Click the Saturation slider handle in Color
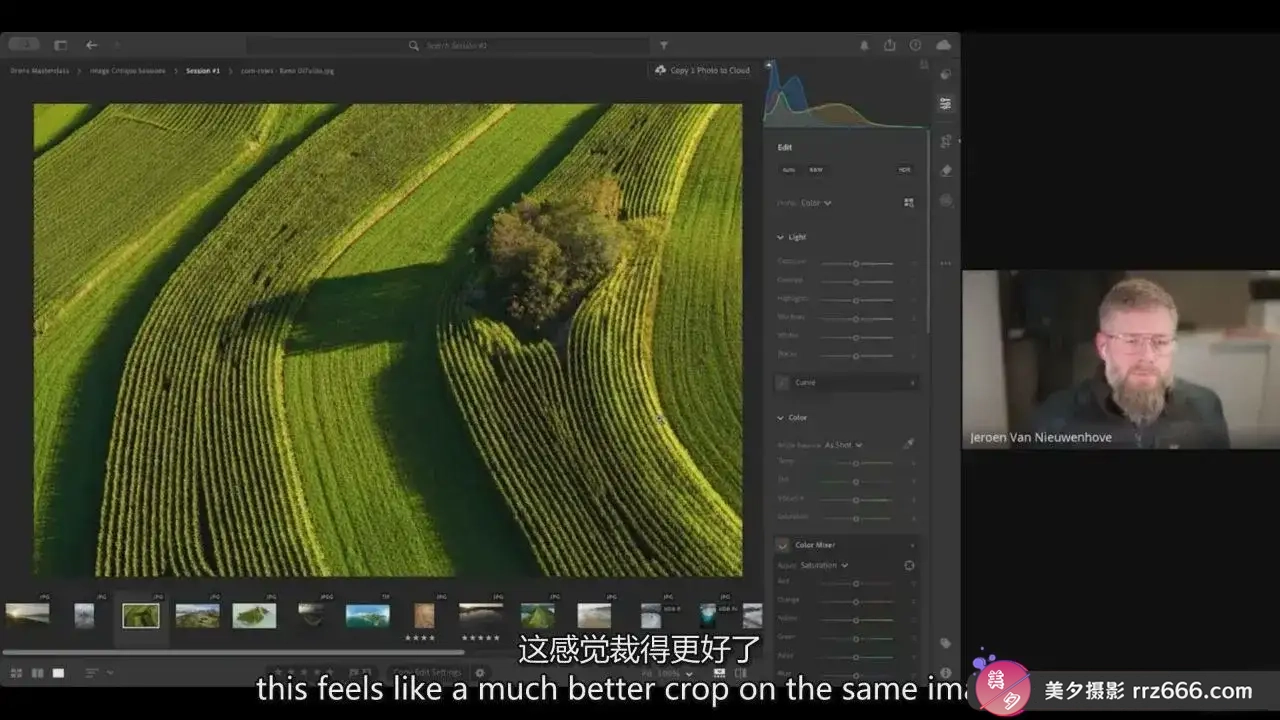 (x=856, y=518)
